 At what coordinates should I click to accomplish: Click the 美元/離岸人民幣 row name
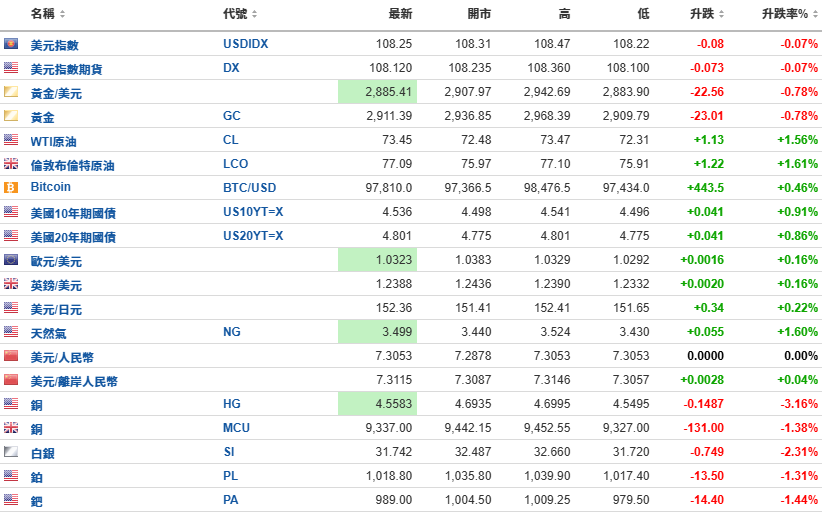point(73,381)
